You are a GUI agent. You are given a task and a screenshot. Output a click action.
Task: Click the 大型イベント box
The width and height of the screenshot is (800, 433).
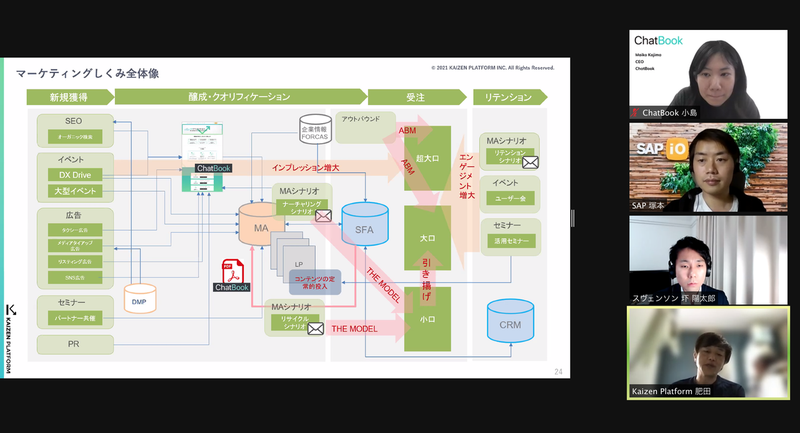point(75,191)
